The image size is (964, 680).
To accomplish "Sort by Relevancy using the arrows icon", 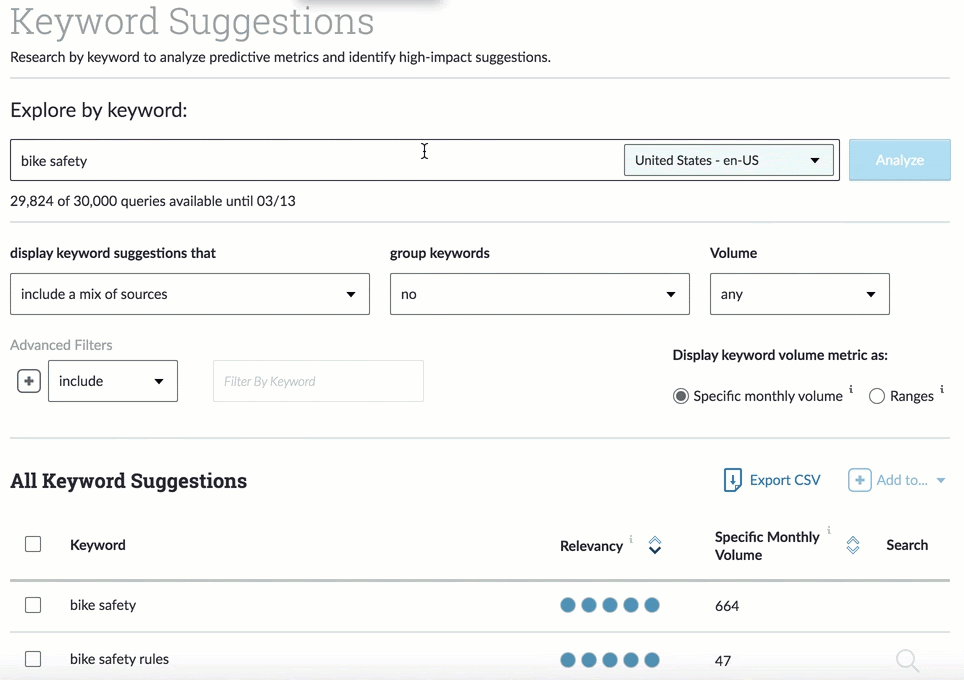I will [x=655, y=545].
